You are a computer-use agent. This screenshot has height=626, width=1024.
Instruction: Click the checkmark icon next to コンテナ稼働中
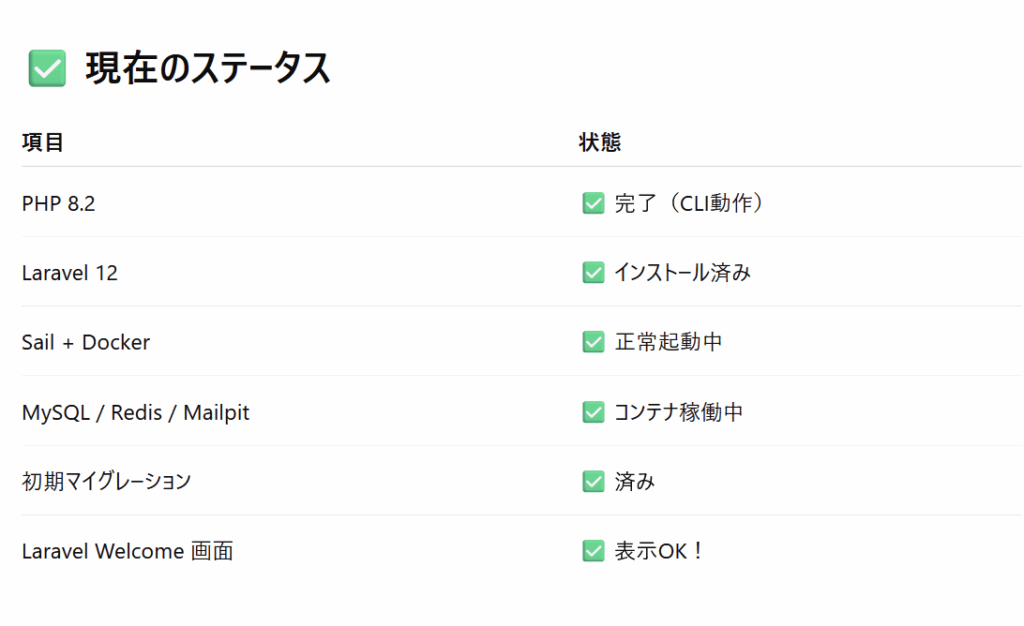pos(593,412)
